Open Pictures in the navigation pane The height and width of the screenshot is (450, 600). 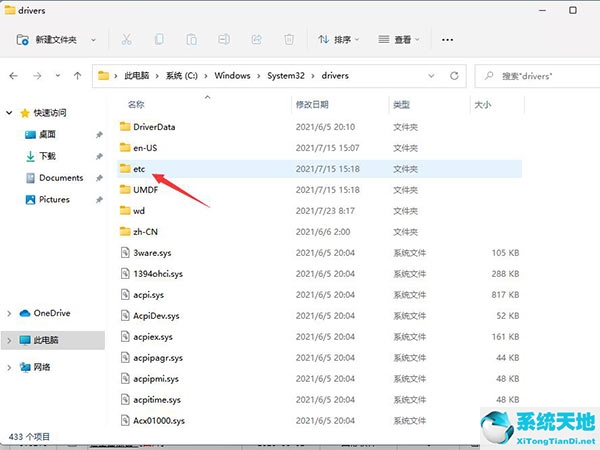[54, 200]
